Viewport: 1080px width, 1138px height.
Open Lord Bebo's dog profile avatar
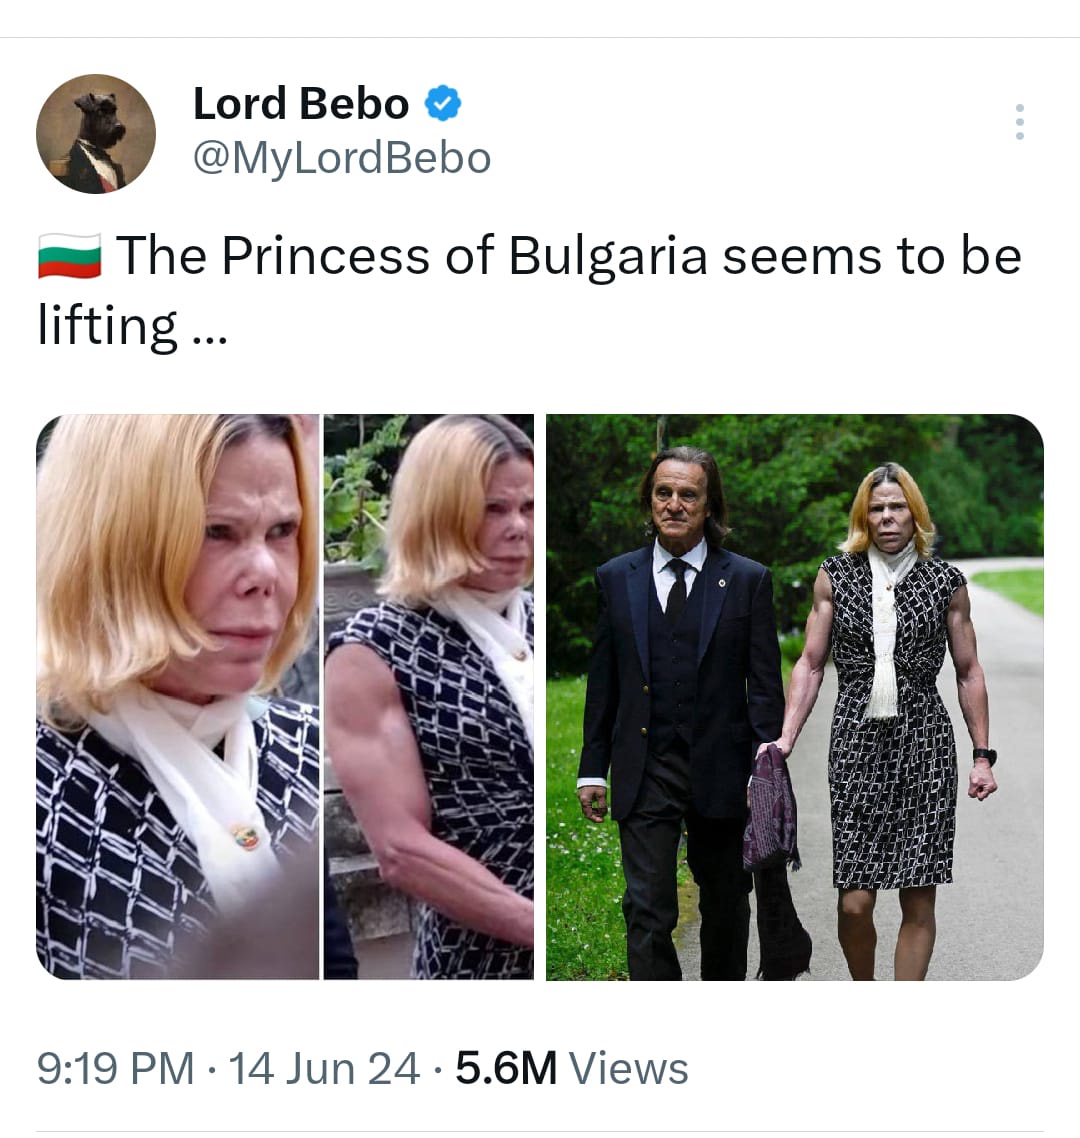(x=96, y=133)
